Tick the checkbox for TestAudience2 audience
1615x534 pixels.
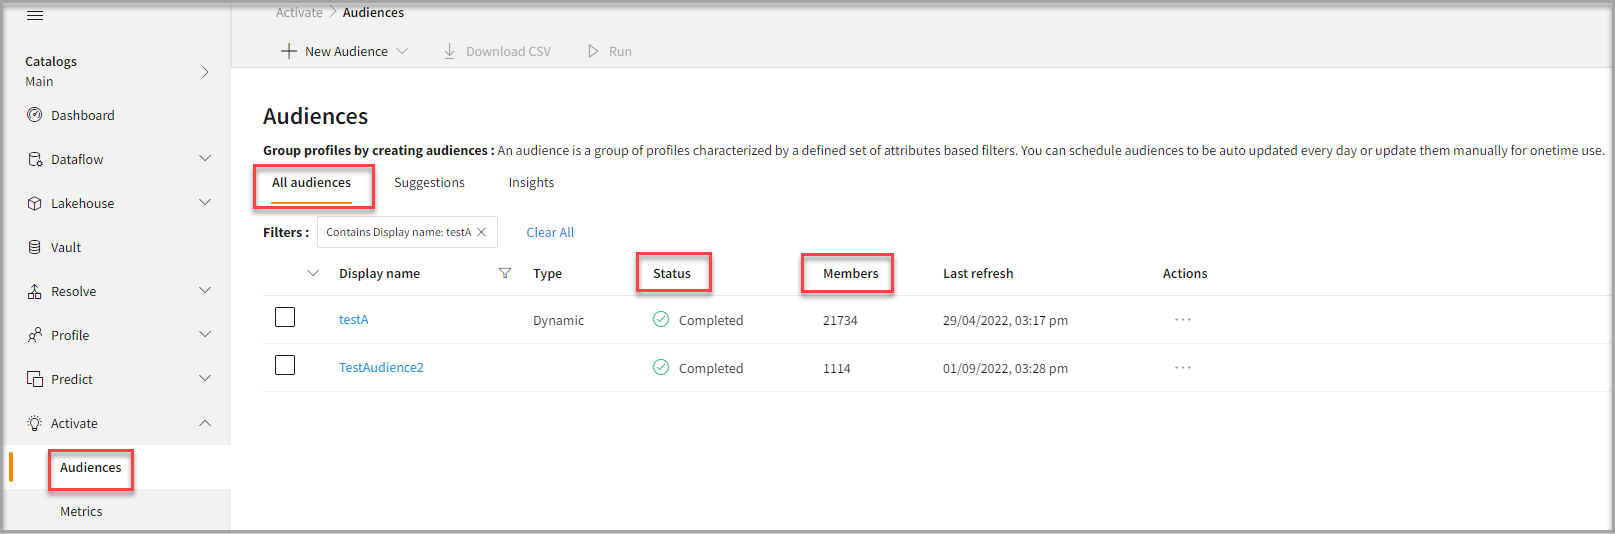pyautogui.click(x=285, y=365)
